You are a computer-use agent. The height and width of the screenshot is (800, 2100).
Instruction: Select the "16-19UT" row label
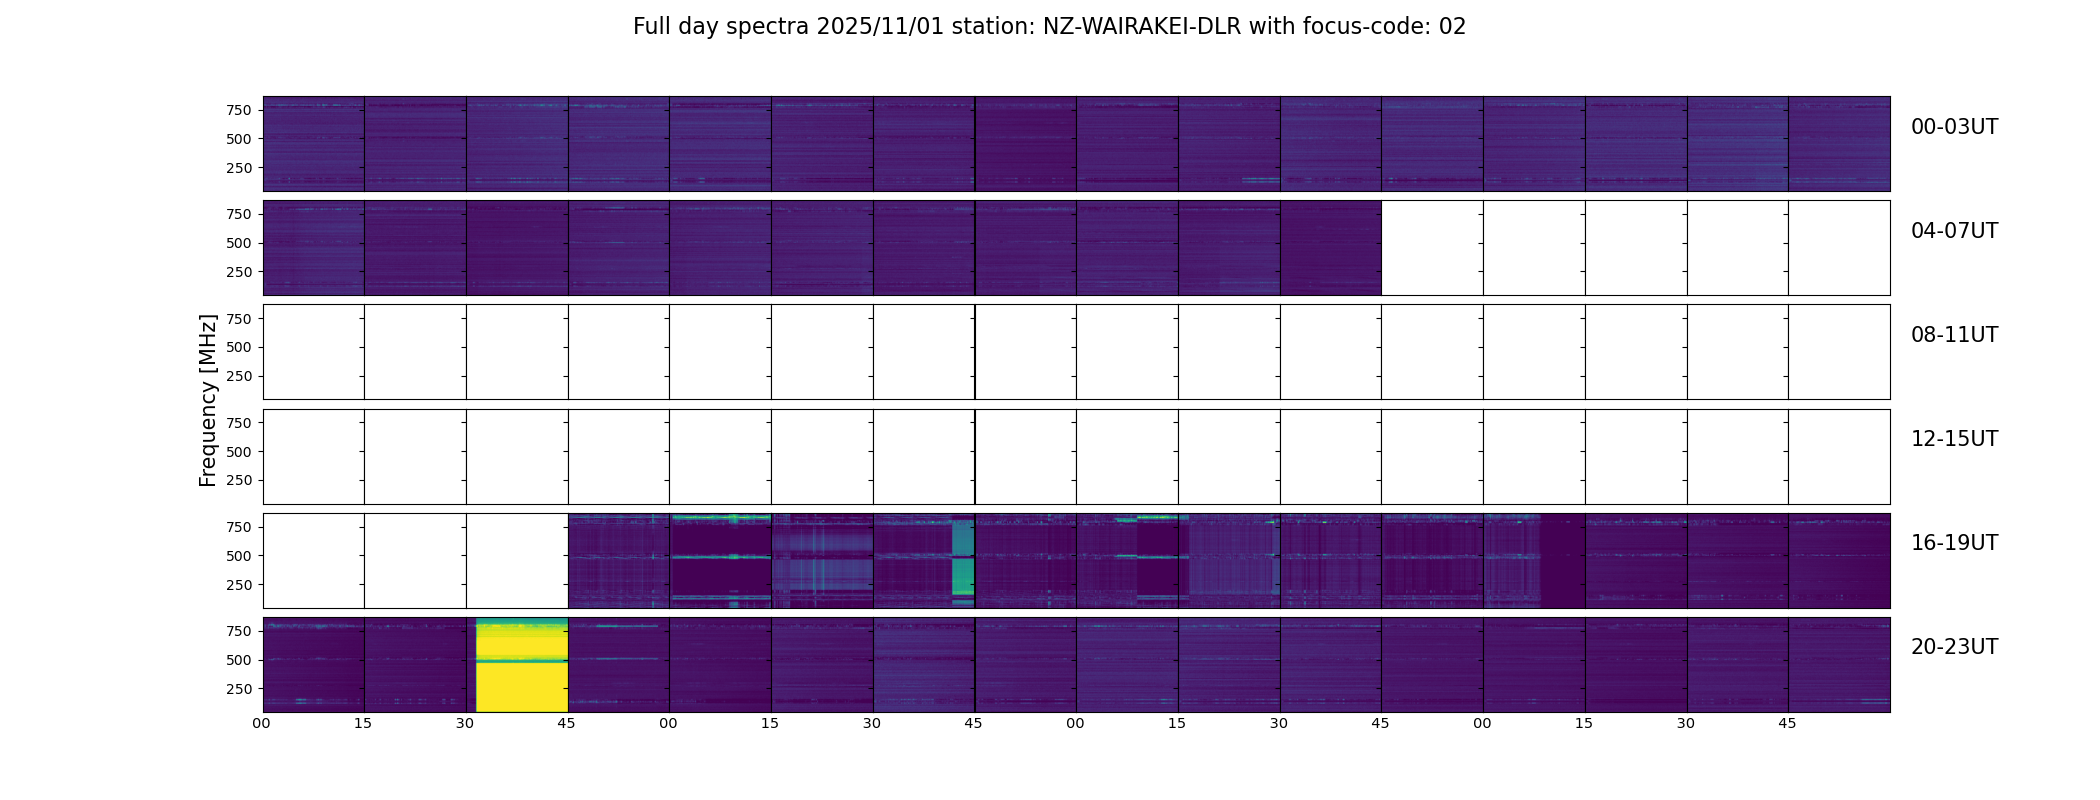(x=1954, y=543)
